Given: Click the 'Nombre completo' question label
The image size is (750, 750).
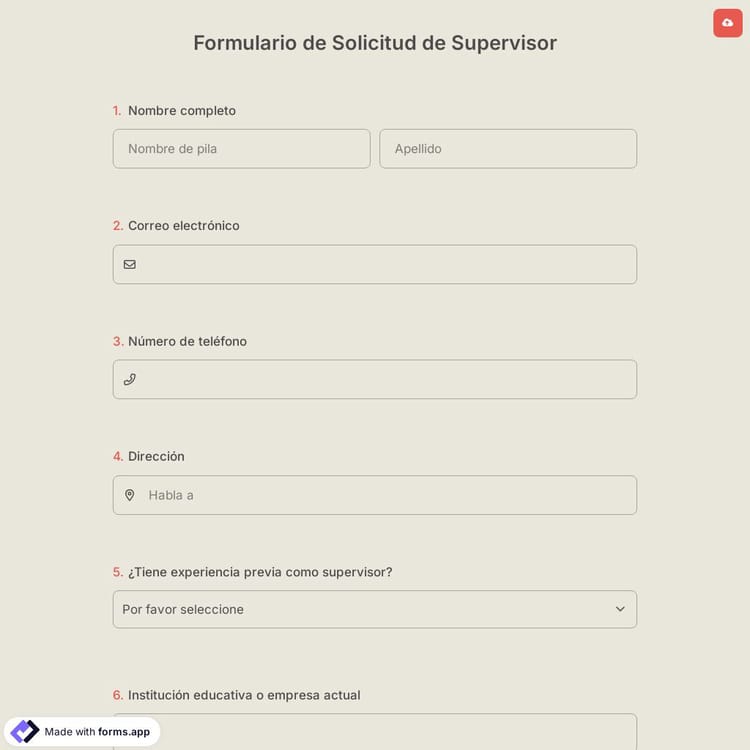Looking at the screenshot, I should point(182,111).
